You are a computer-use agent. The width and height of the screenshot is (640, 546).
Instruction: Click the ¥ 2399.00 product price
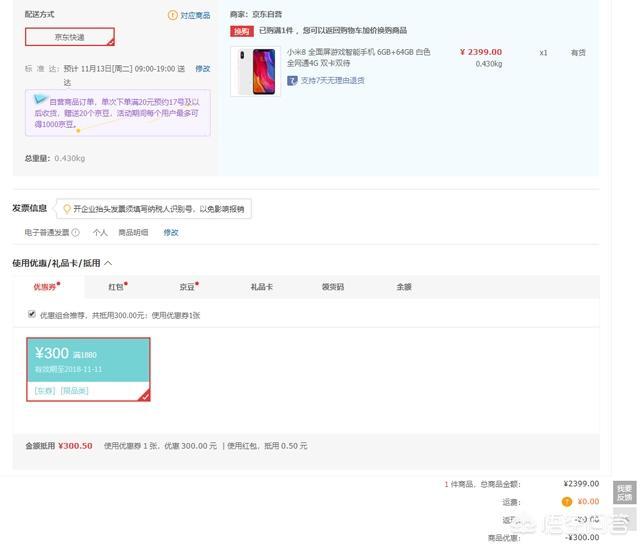tap(481, 52)
